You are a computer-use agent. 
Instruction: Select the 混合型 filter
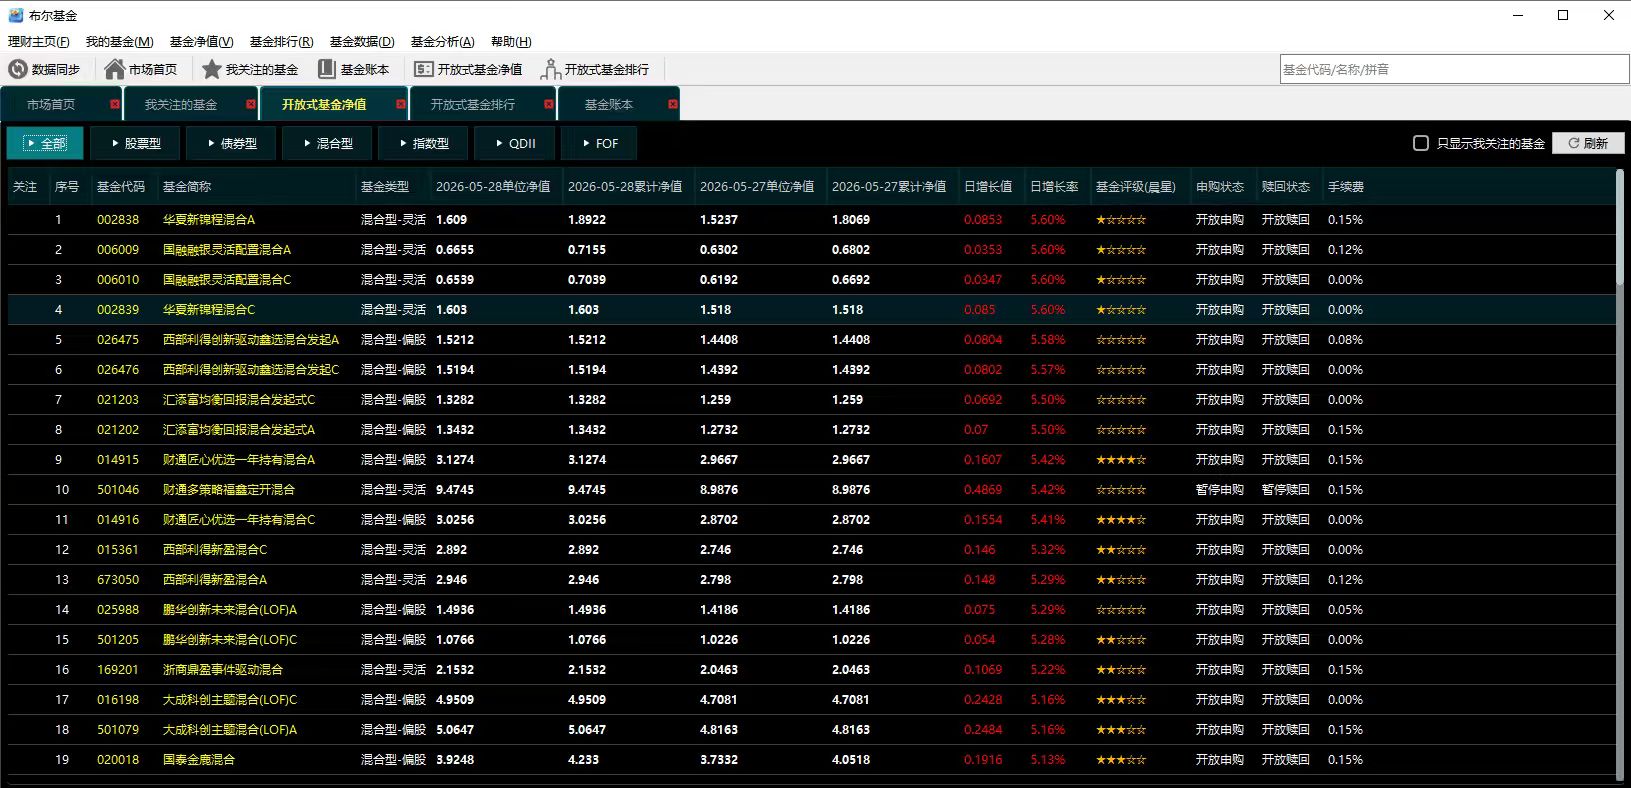tap(327, 143)
